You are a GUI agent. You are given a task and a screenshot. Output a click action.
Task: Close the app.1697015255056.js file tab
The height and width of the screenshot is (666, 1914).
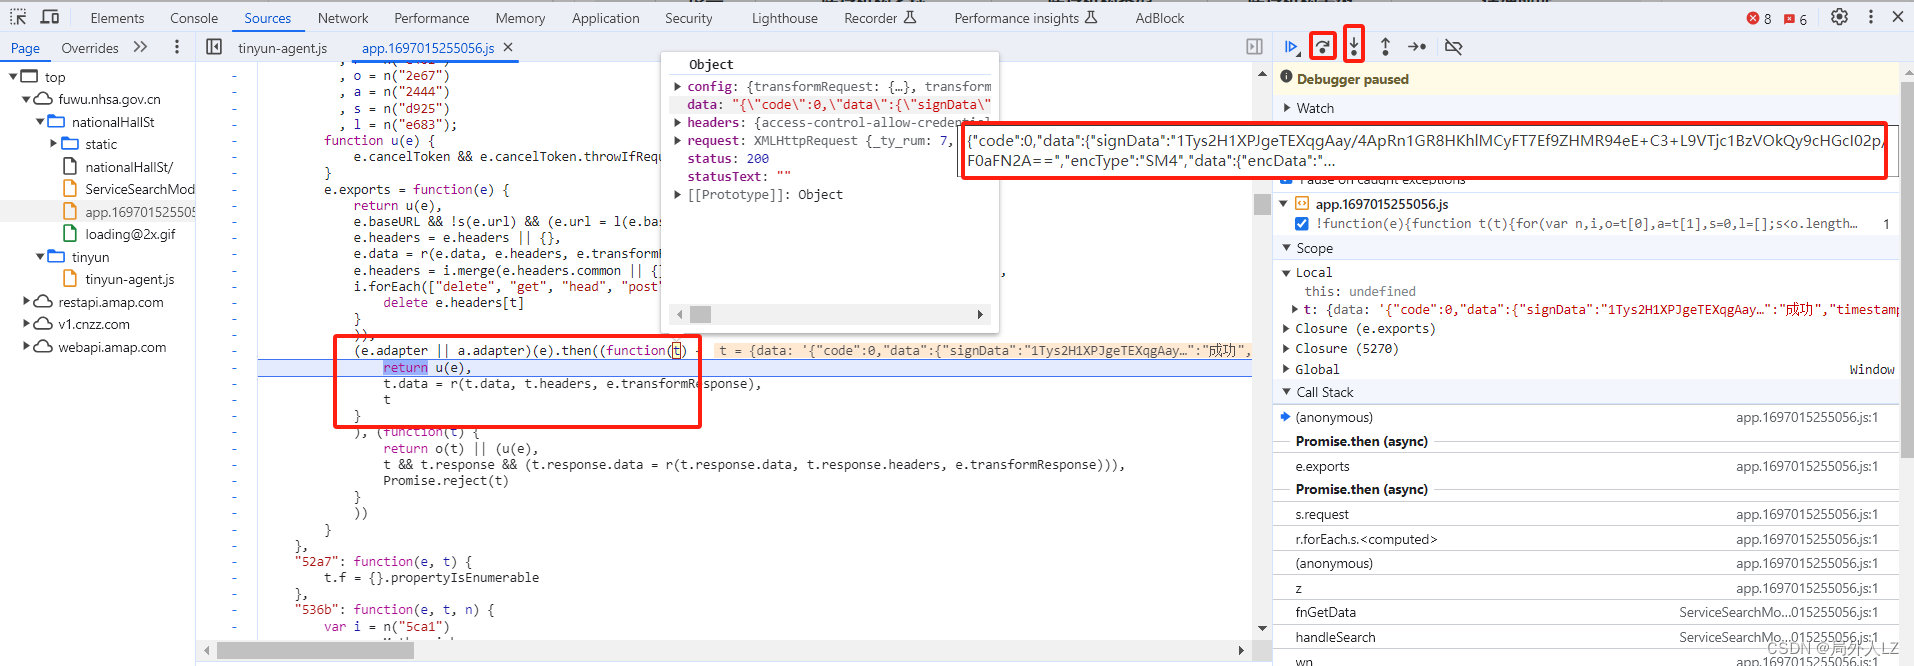point(508,47)
